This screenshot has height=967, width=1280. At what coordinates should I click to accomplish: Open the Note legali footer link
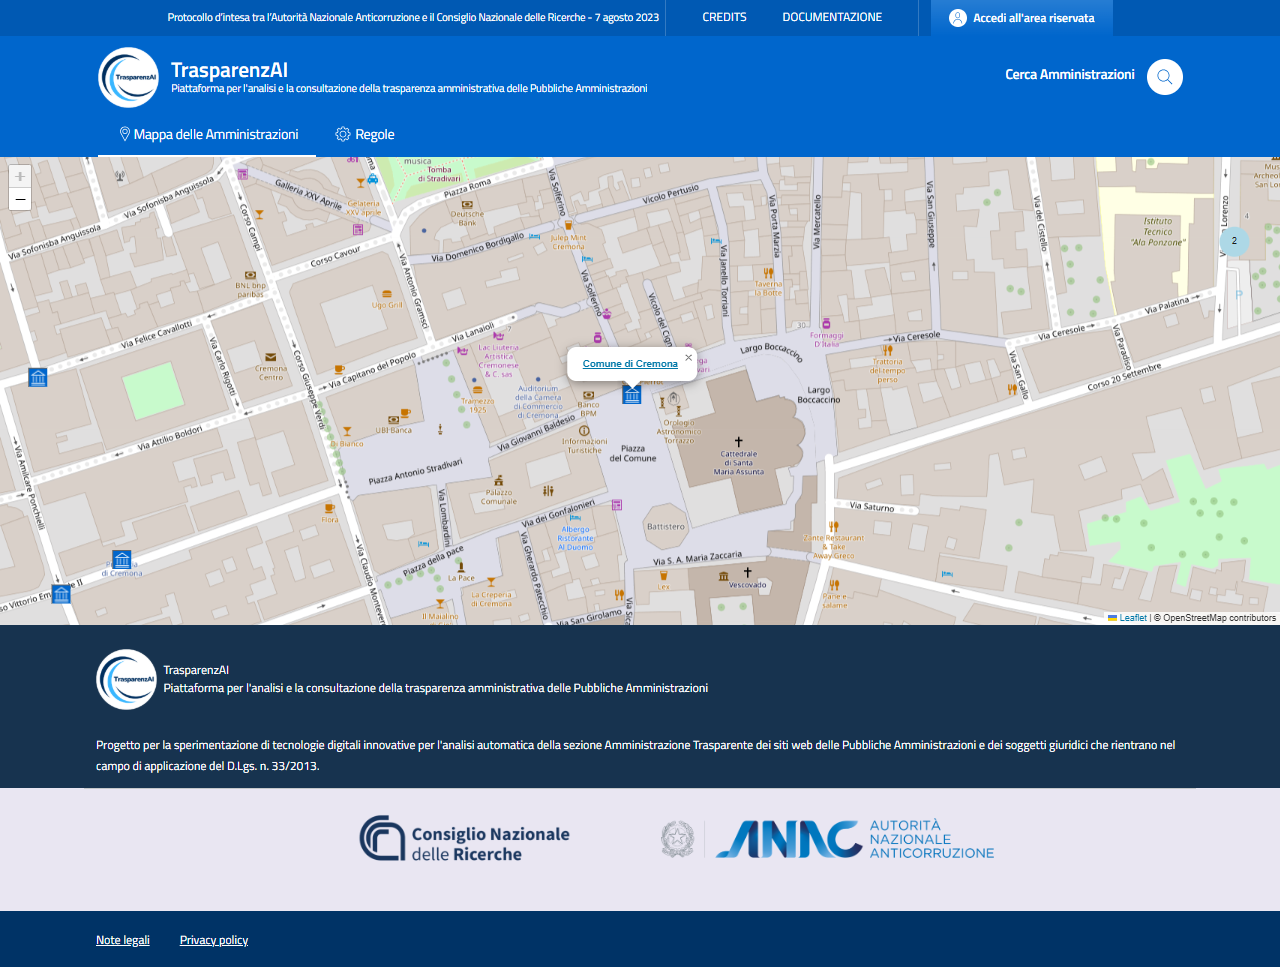(123, 940)
